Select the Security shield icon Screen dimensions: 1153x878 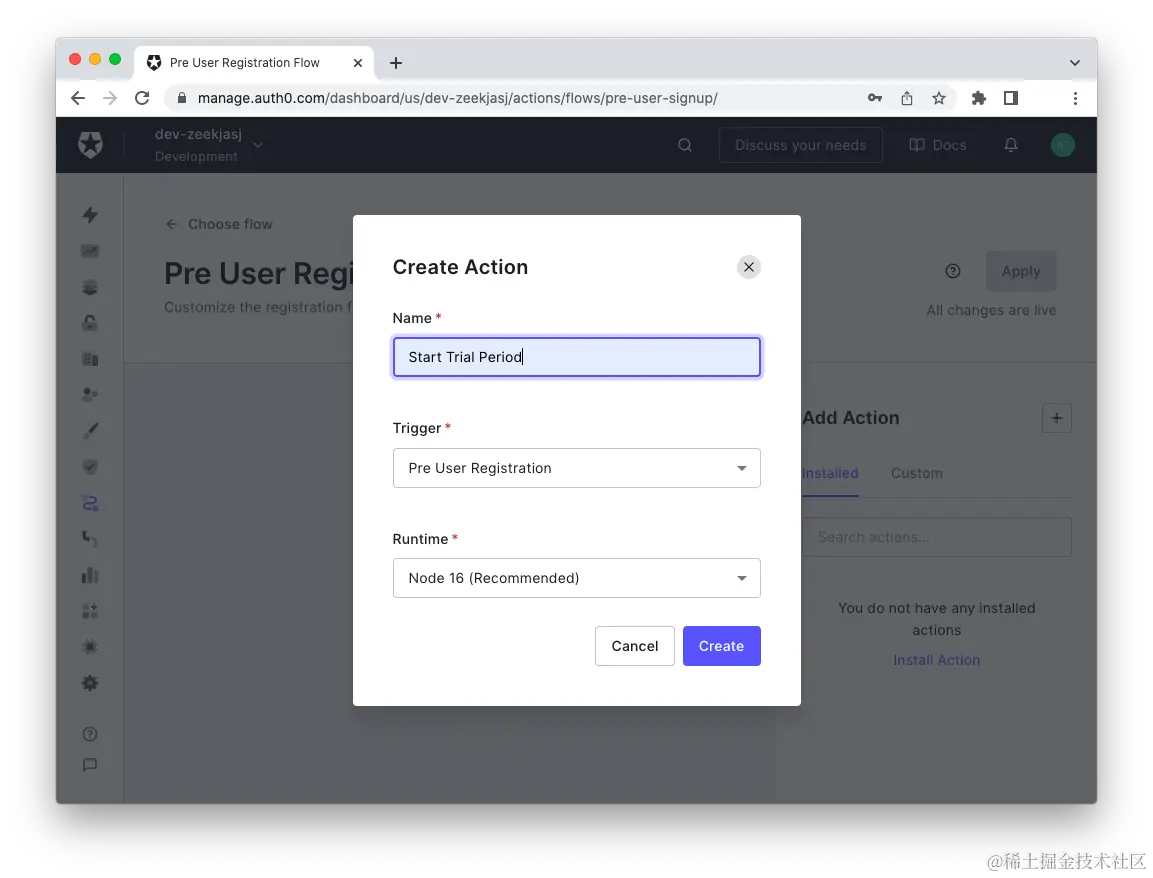click(90, 466)
